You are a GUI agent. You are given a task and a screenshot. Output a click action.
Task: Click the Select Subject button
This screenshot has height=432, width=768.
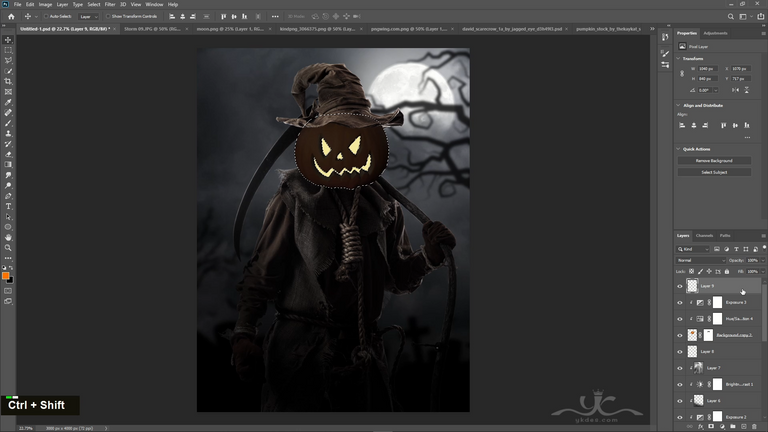tap(714, 172)
